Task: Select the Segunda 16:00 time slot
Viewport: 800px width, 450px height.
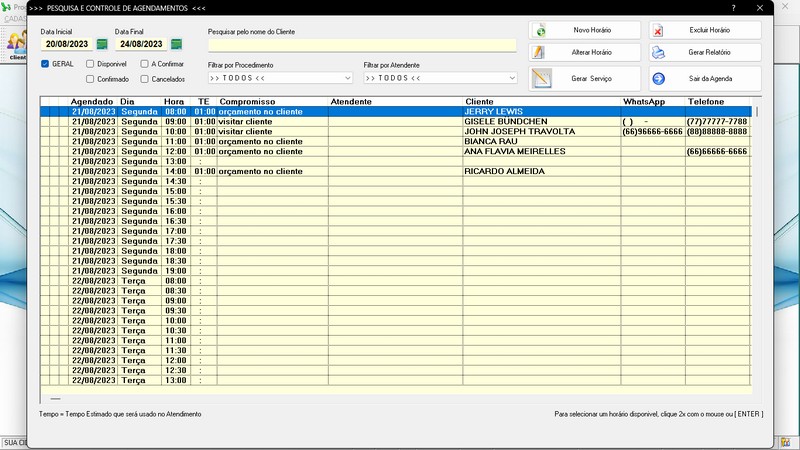Action: [395, 211]
